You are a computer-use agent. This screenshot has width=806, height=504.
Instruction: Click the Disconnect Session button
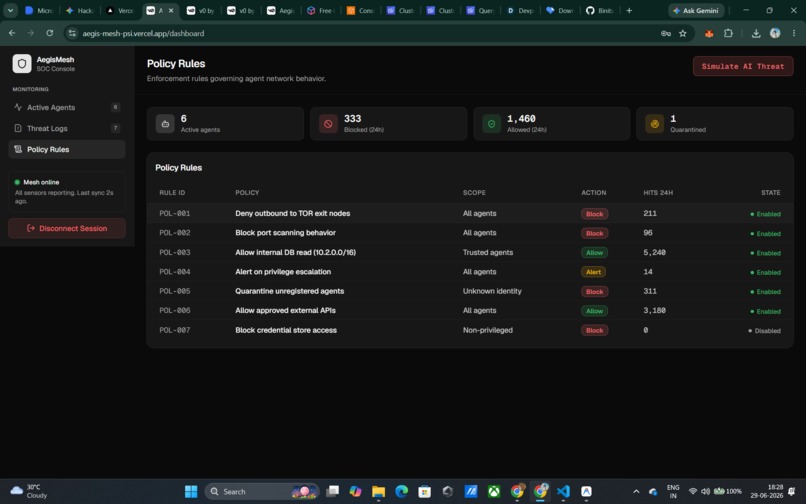point(67,228)
